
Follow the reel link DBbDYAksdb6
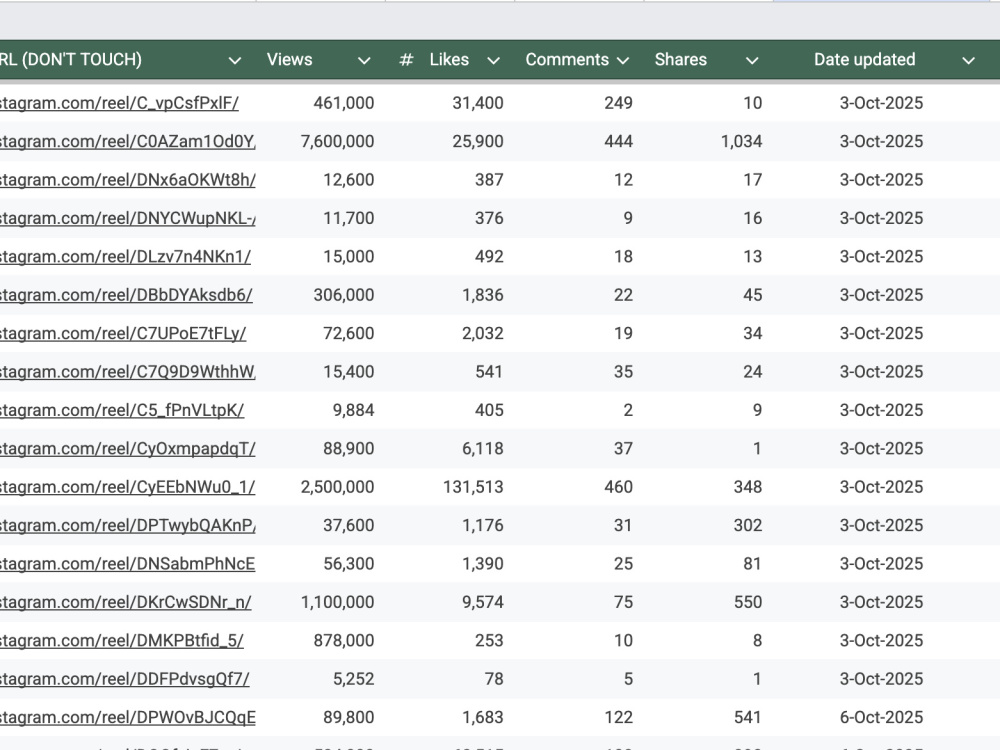(126, 295)
